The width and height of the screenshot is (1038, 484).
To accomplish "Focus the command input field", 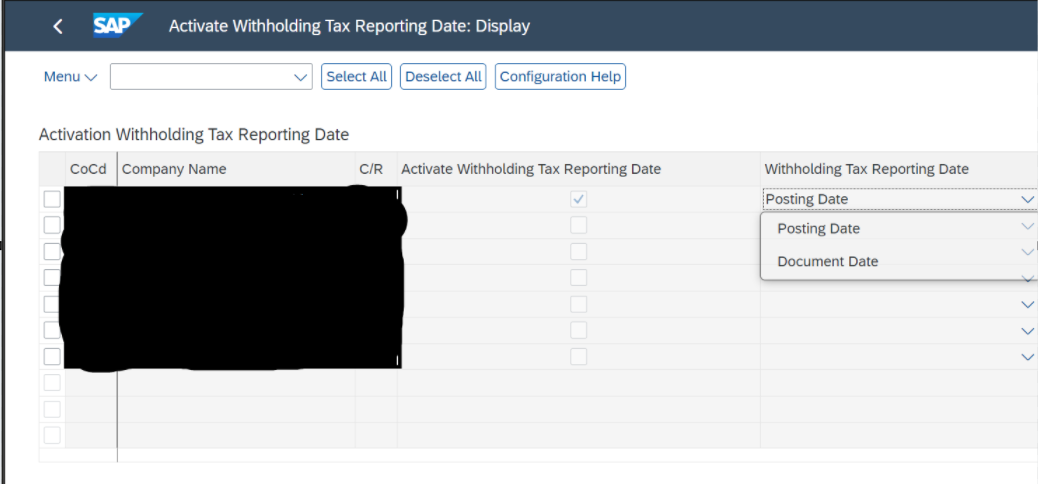I will click(201, 77).
